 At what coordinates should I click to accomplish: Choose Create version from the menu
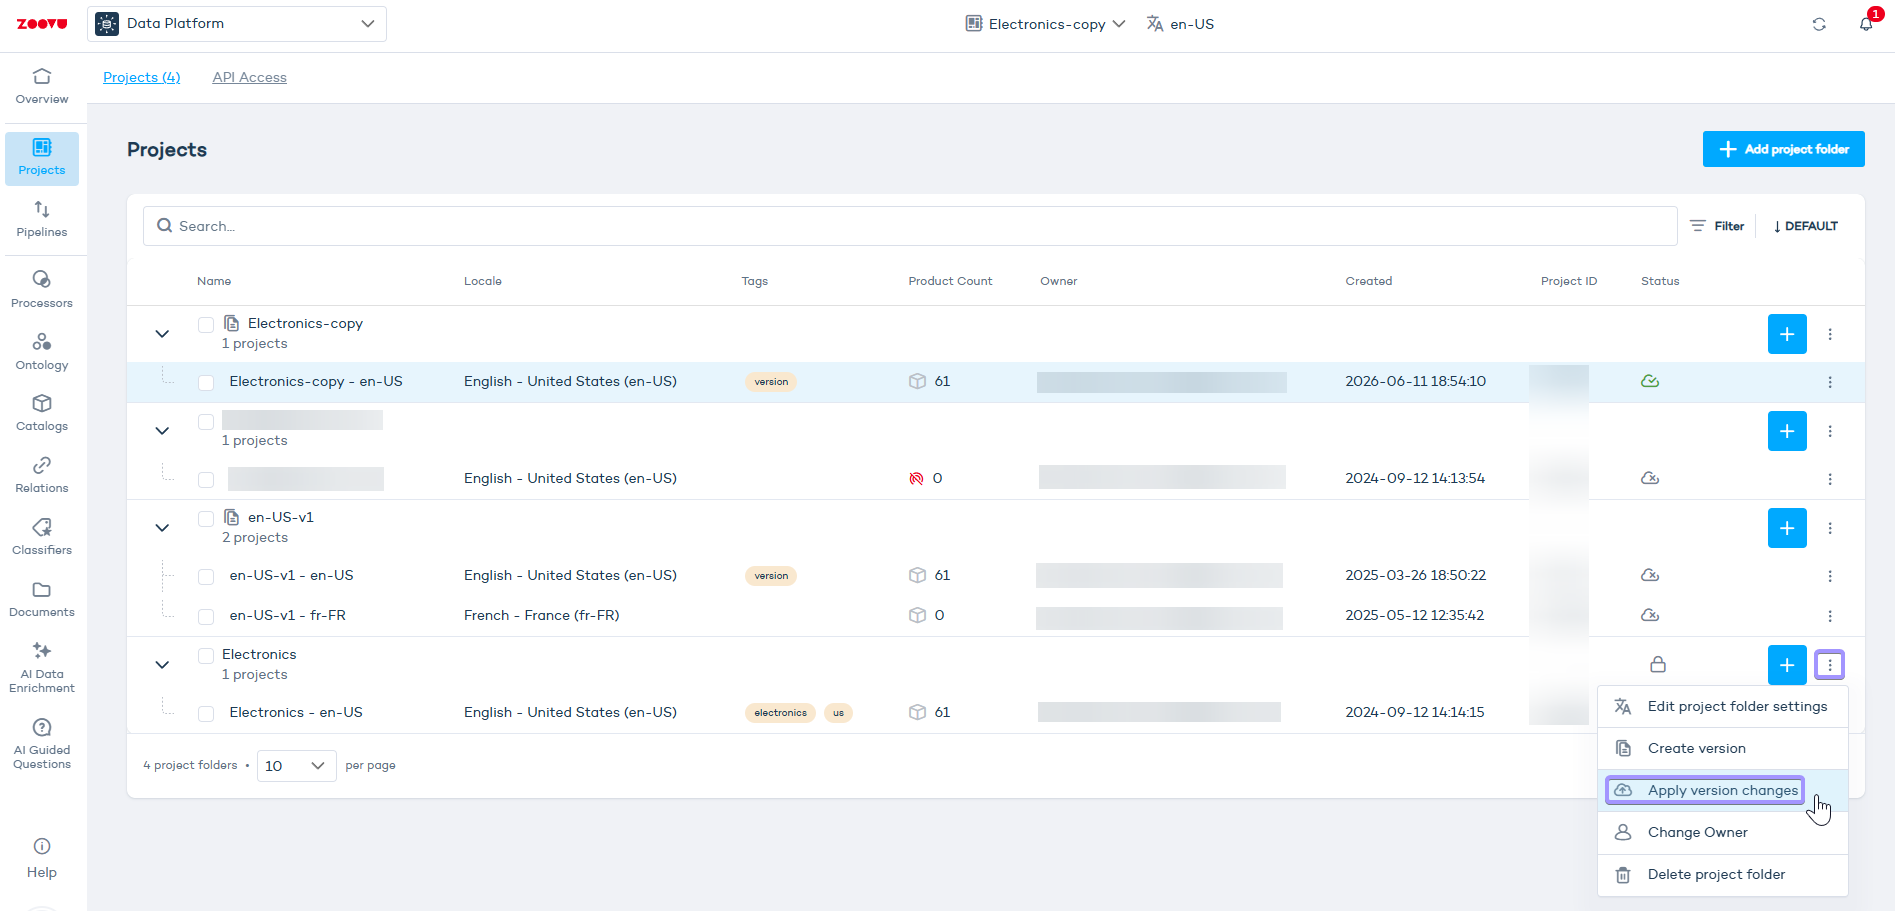[x=1723, y=749]
